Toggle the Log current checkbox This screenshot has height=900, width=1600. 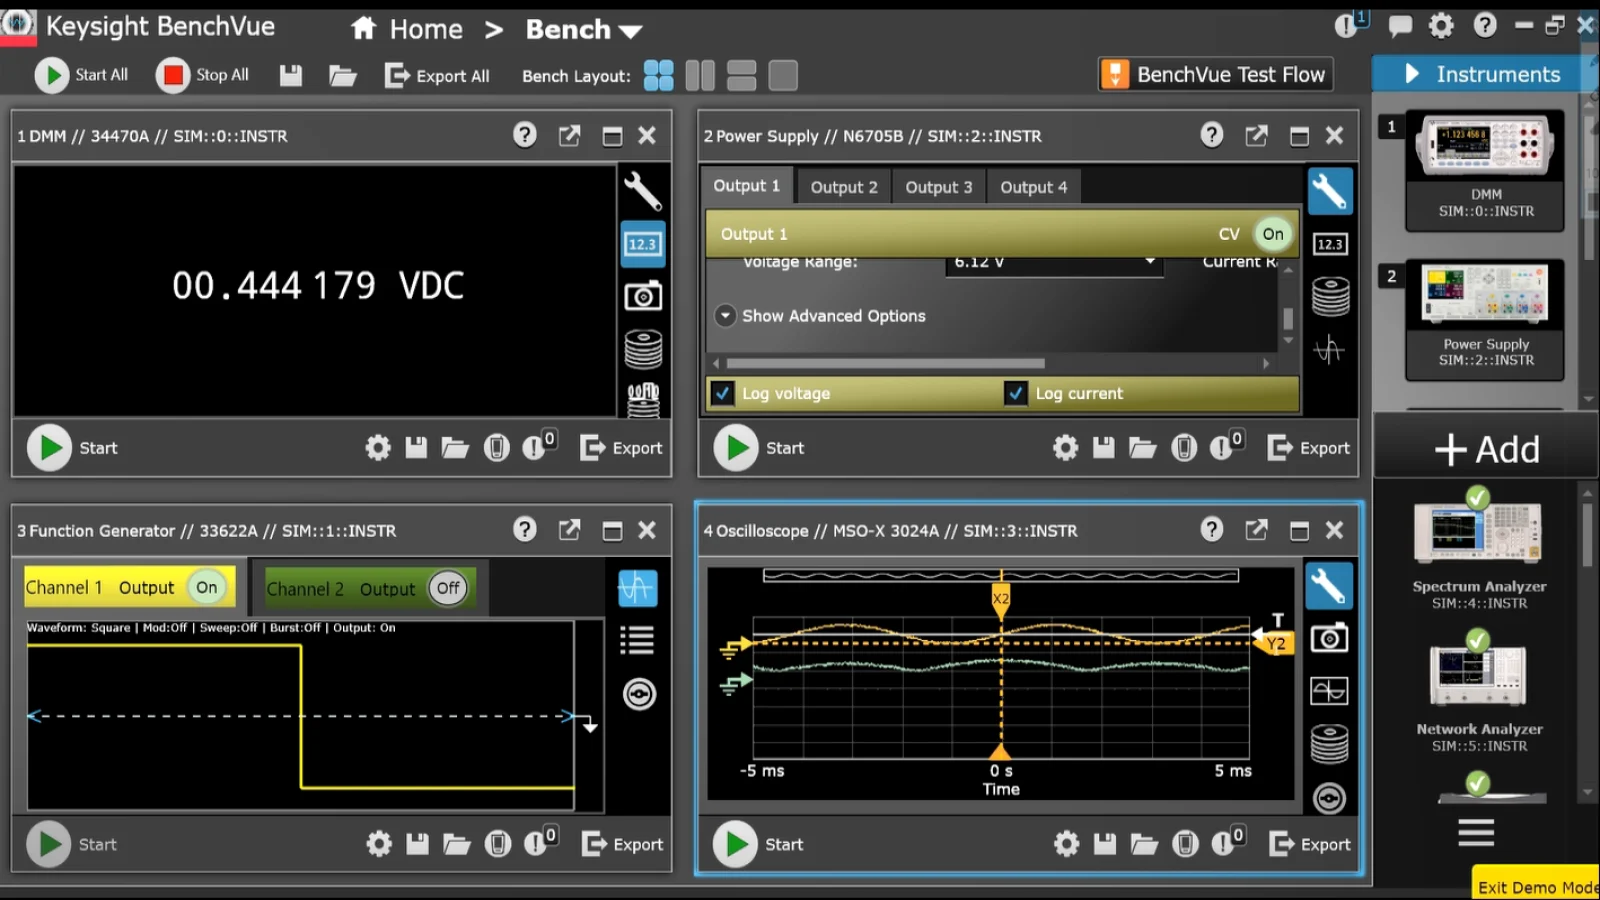click(x=1015, y=393)
